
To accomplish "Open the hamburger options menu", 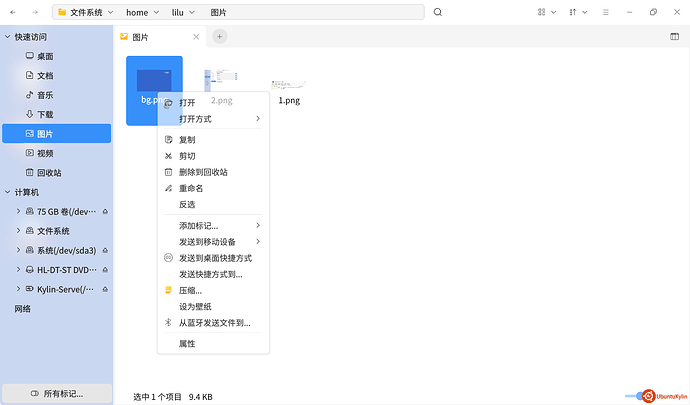I will pyautogui.click(x=606, y=12).
